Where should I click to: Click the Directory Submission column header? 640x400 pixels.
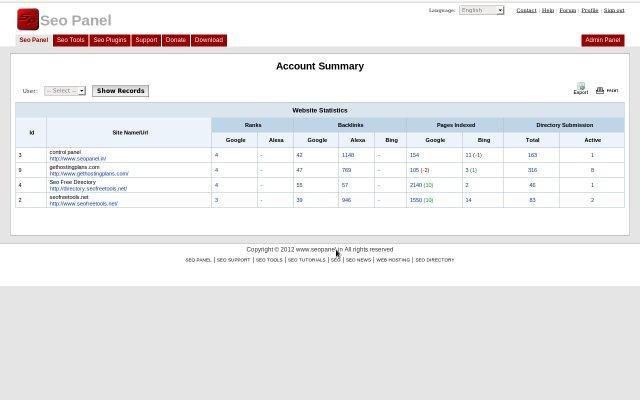coord(564,125)
